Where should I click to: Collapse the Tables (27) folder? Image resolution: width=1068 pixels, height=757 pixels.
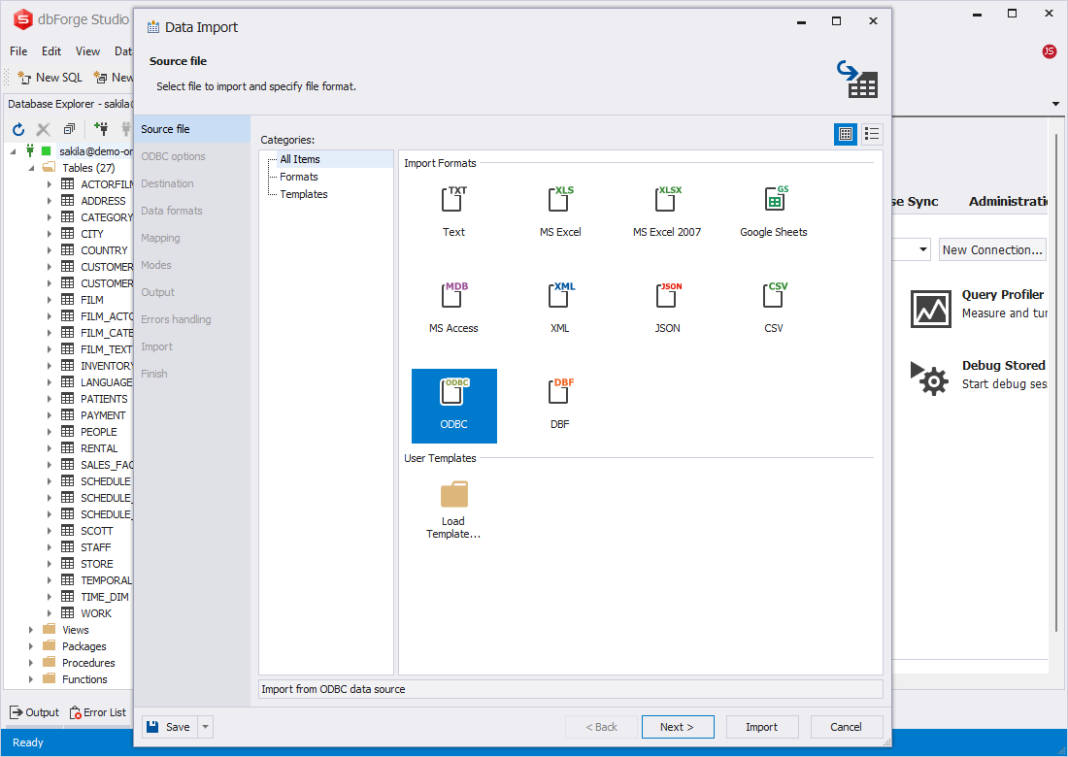click(30, 167)
